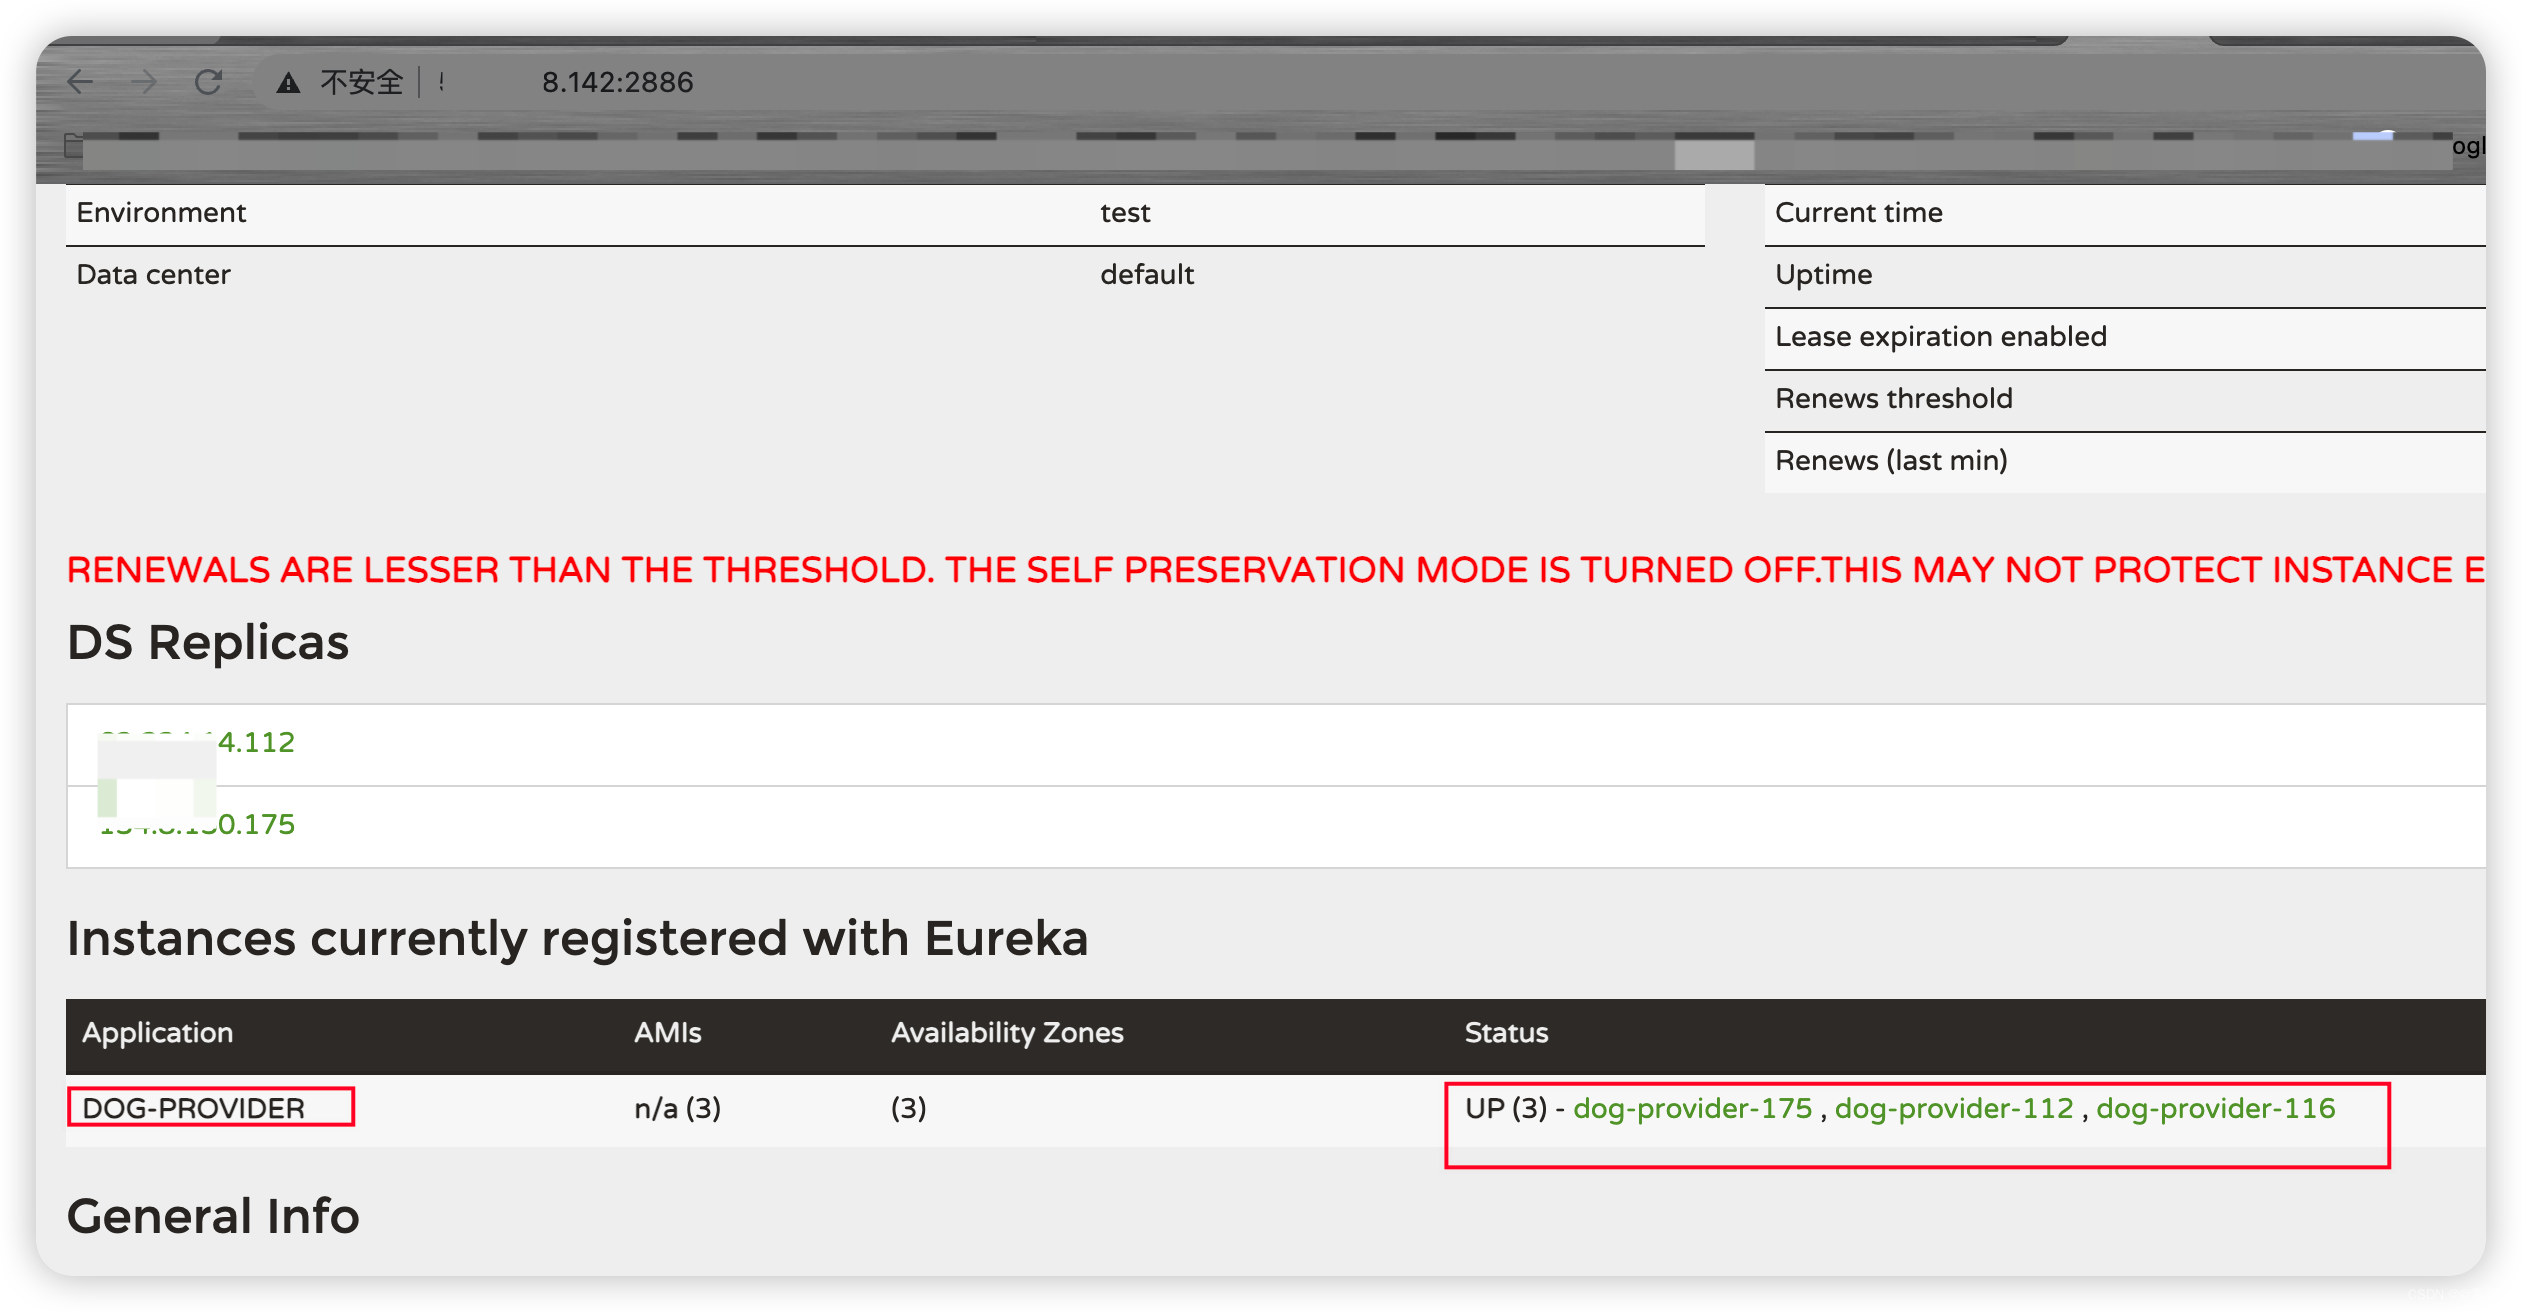Screen dimensions: 2522x1312
Task: Open the bookmarks folder icon
Action: tap(74, 146)
